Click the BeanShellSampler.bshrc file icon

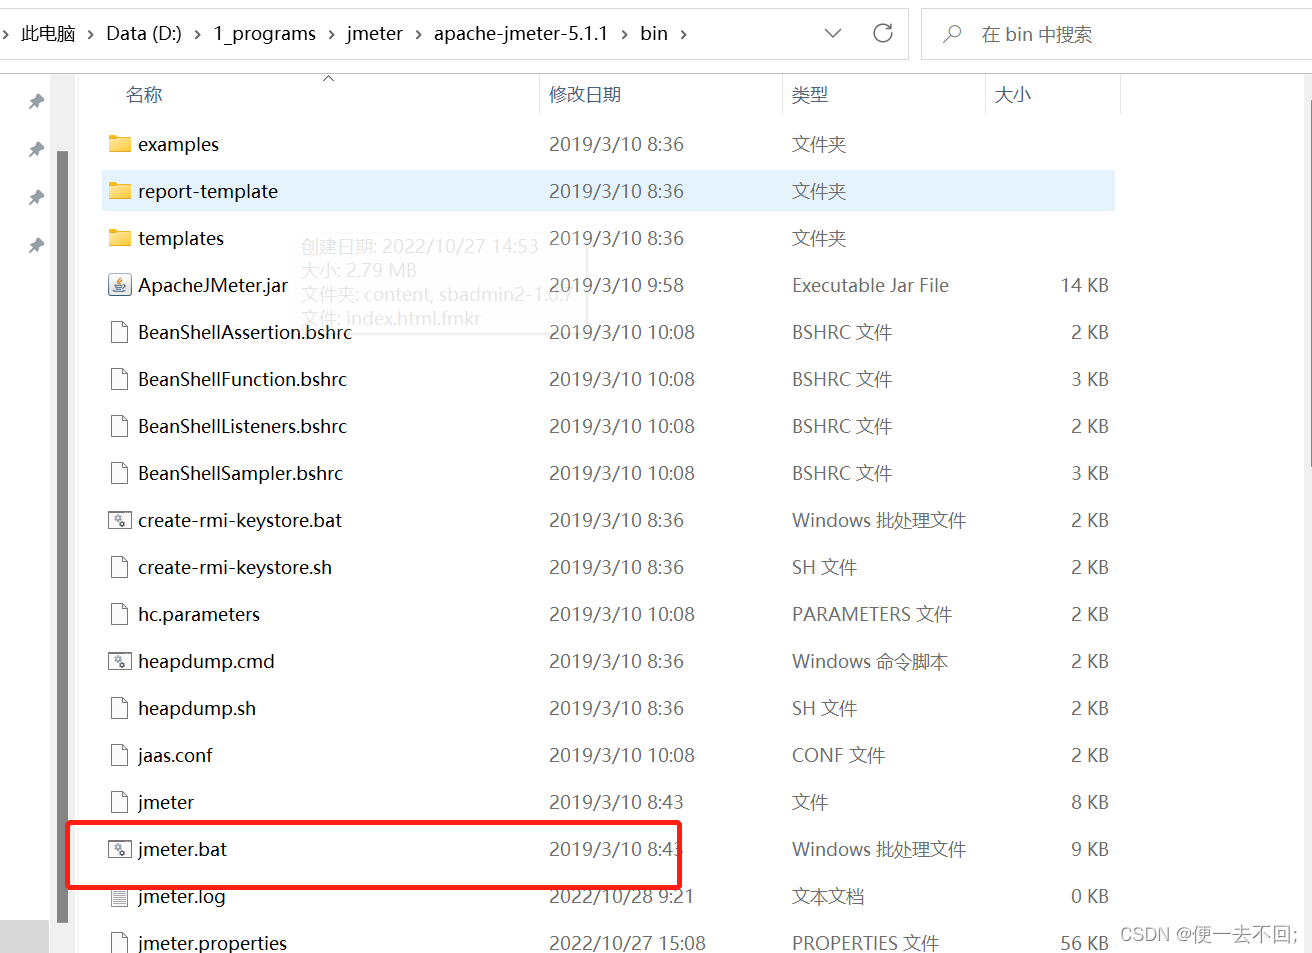[120, 473]
